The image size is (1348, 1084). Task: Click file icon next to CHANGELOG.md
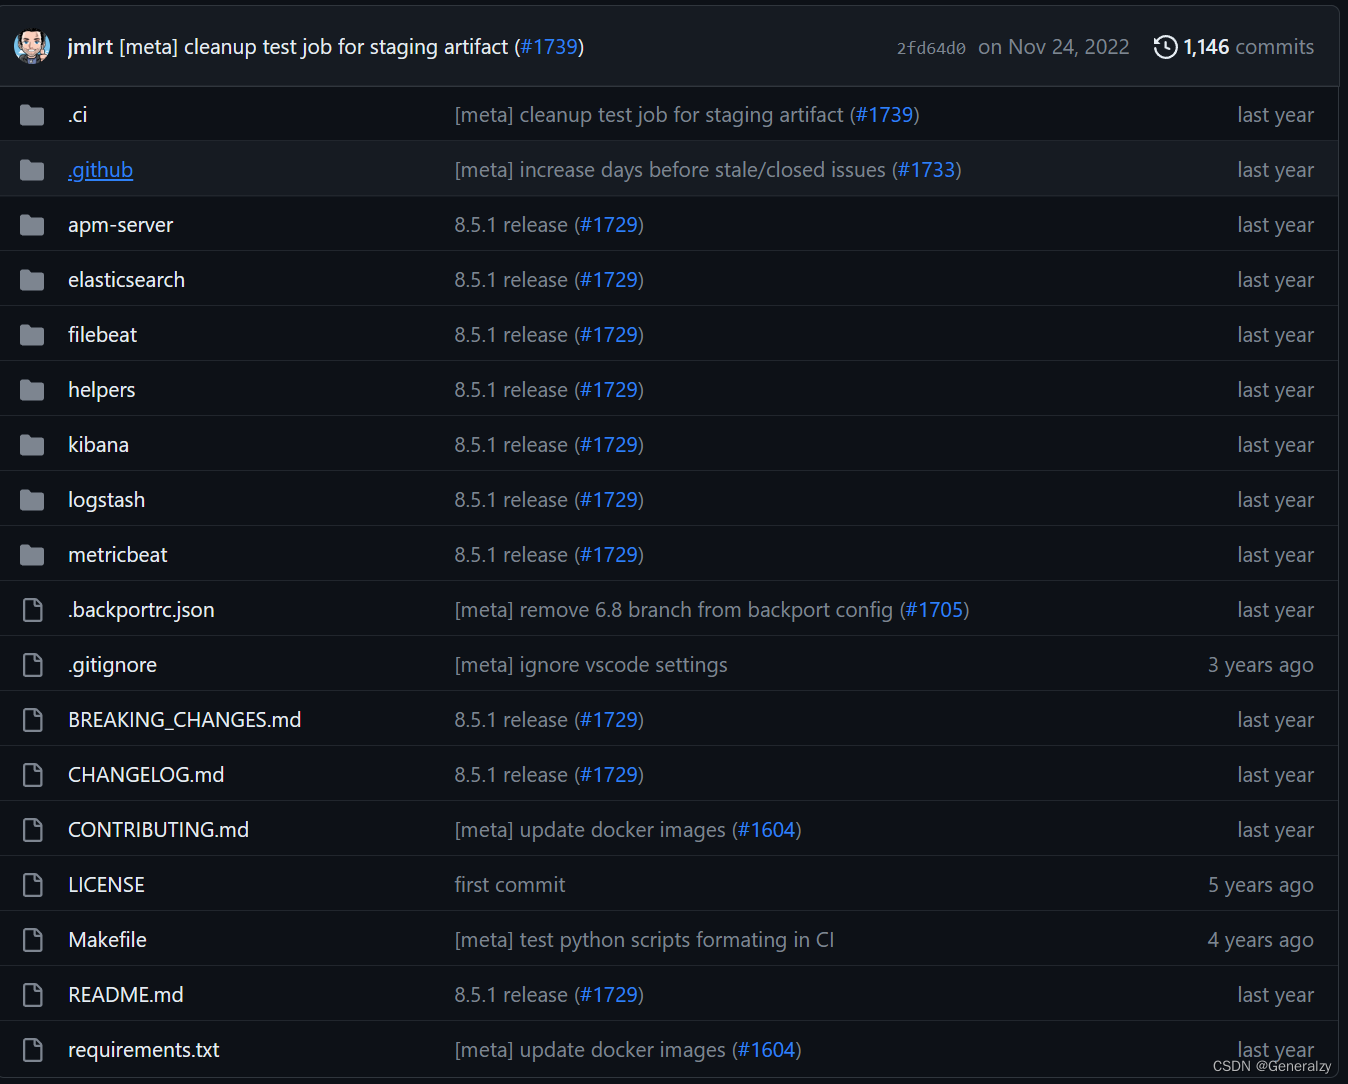tap(33, 775)
